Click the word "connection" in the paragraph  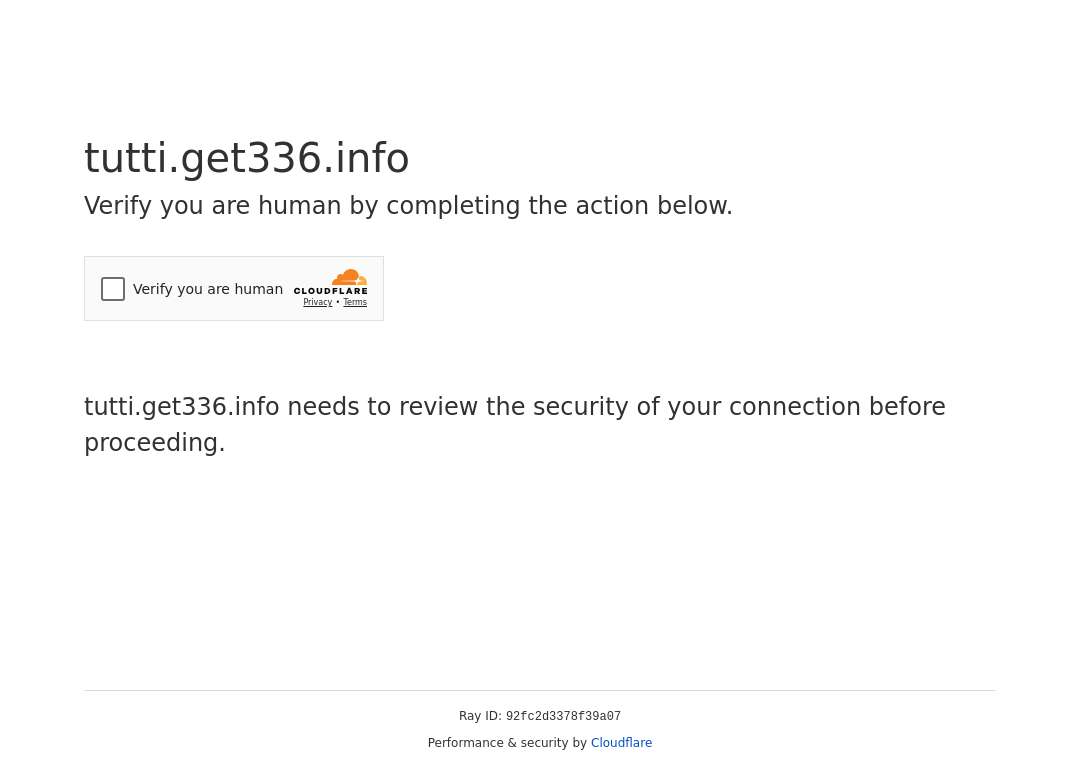794,407
